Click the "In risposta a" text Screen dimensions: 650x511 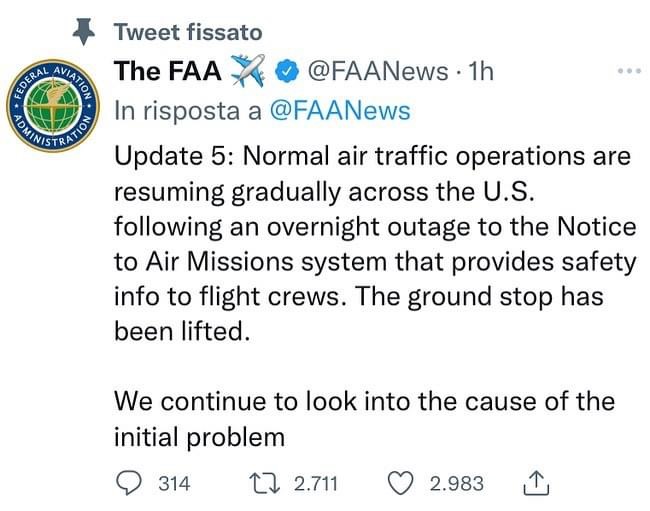tap(189, 111)
